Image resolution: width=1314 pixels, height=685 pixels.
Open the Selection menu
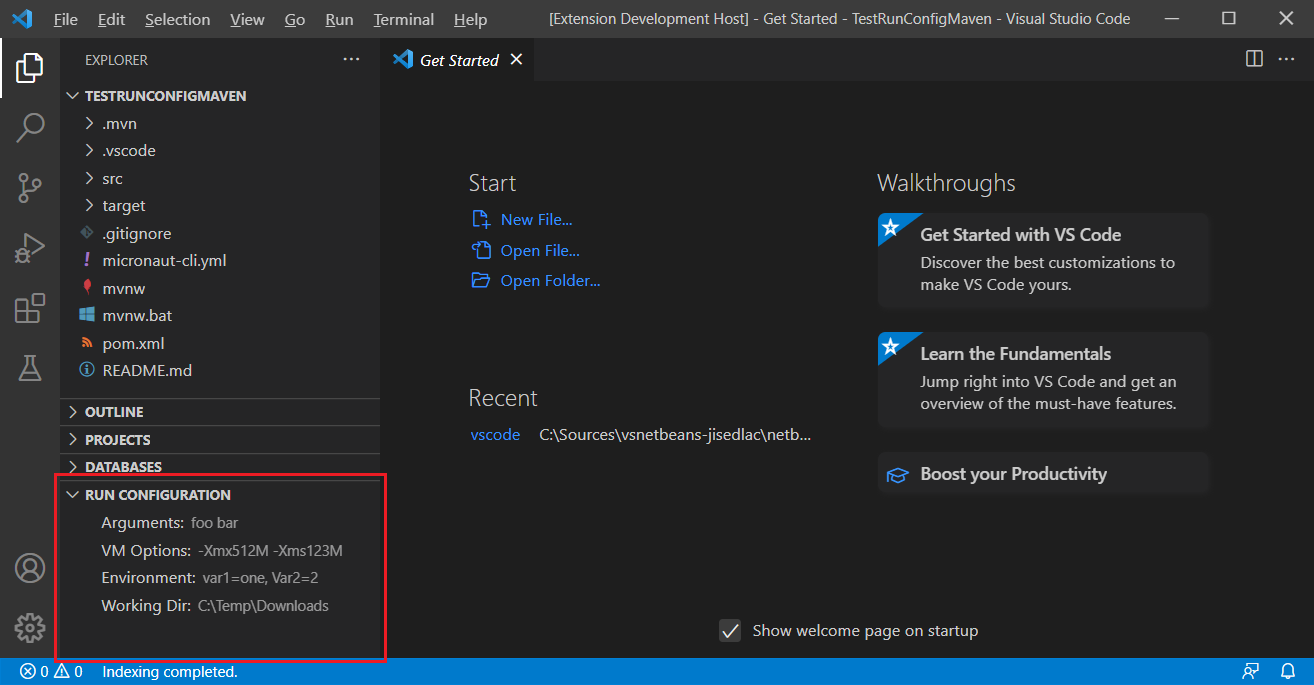pyautogui.click(x=177, y=19)
